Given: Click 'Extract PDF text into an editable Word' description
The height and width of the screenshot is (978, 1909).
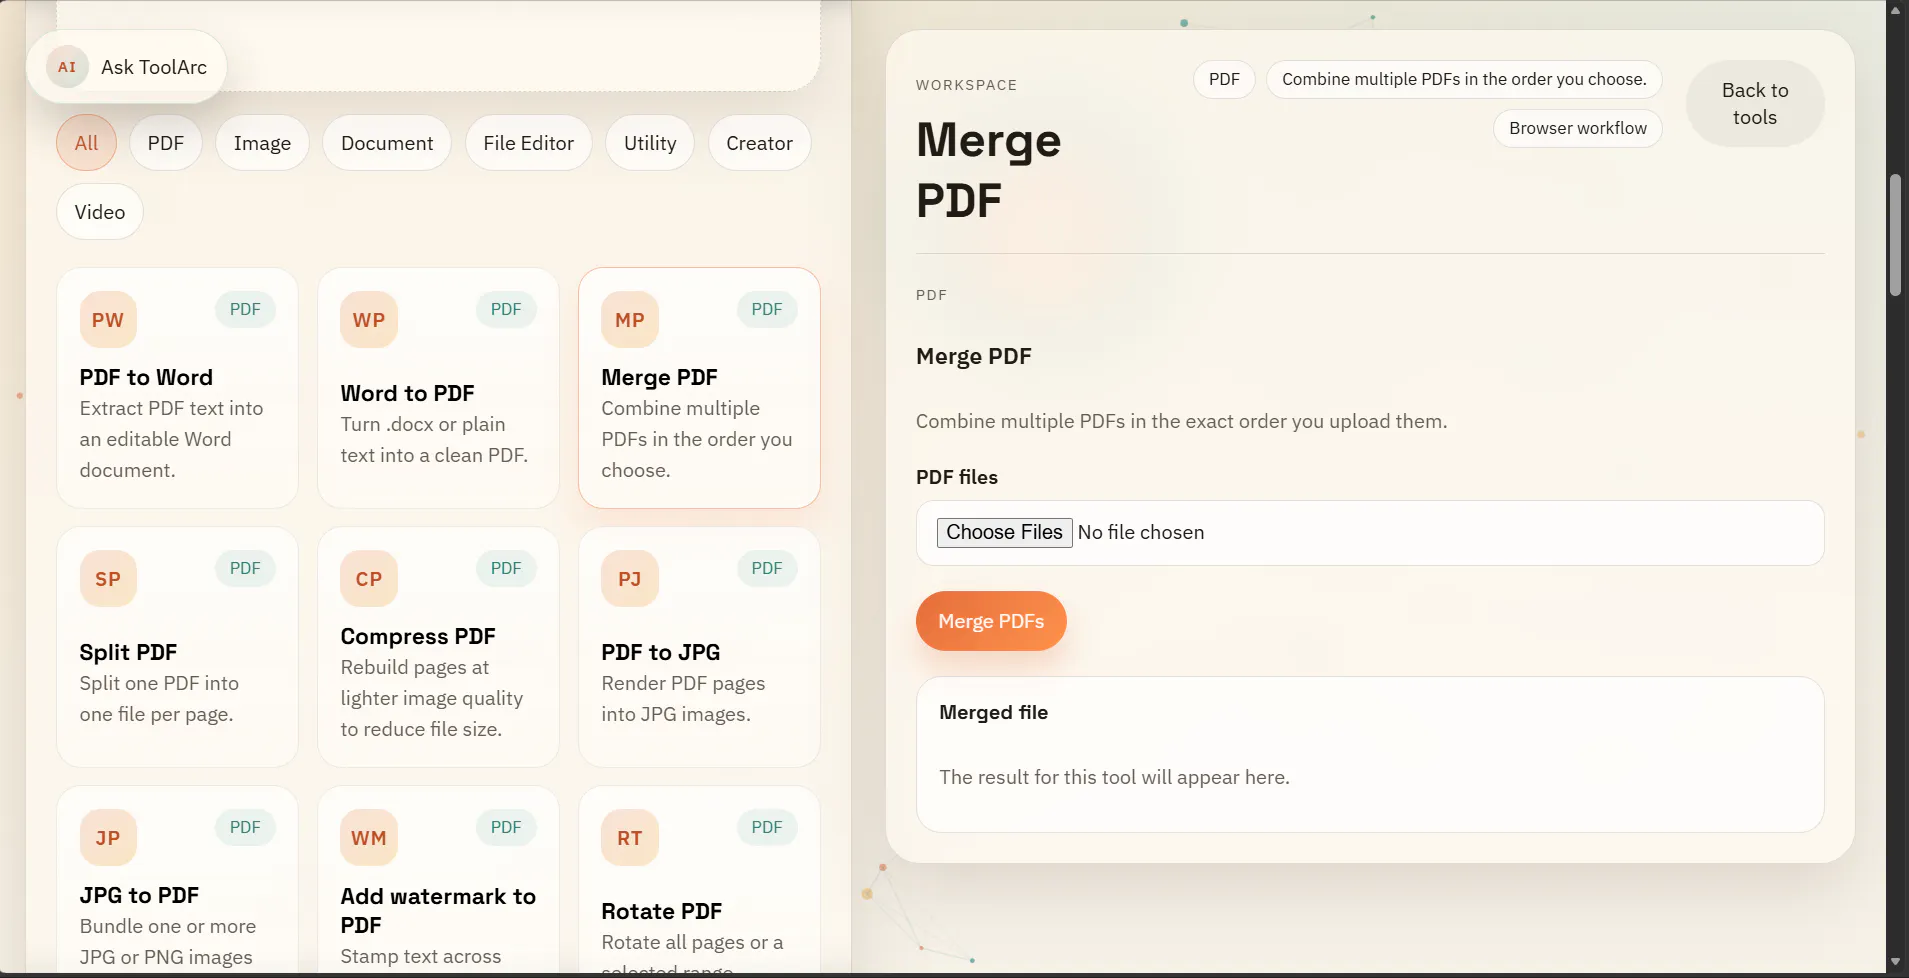Looking at the screenshot, I should tap(171, 439).
